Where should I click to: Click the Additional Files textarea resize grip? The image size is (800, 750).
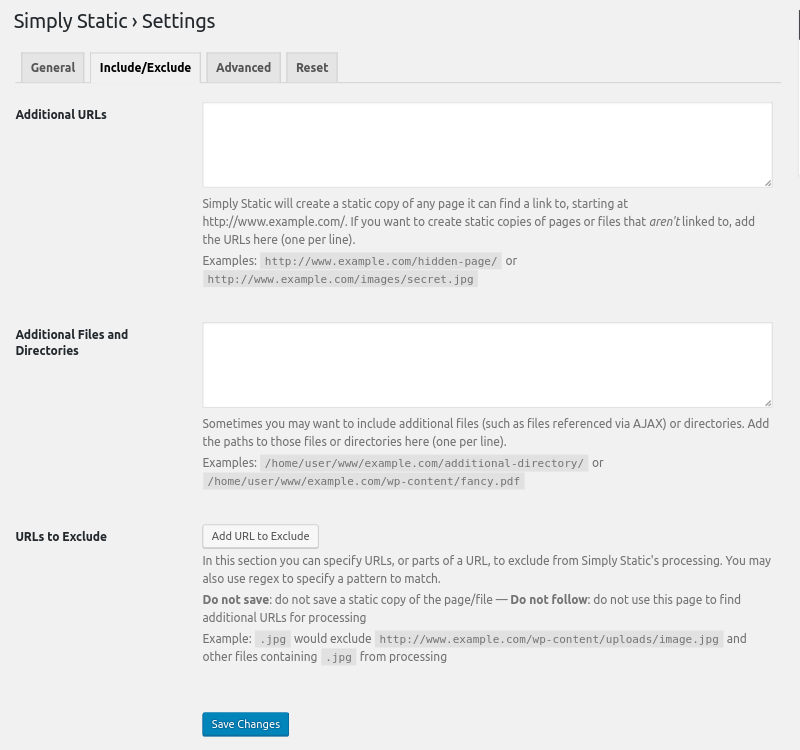[767, 402]
